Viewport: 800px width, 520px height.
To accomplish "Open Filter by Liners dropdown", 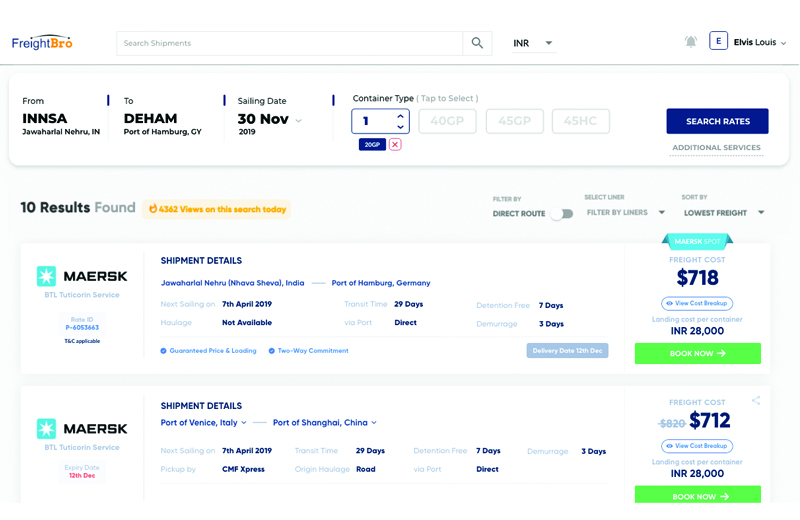I will pyautogui.click(x=626, y=212).
